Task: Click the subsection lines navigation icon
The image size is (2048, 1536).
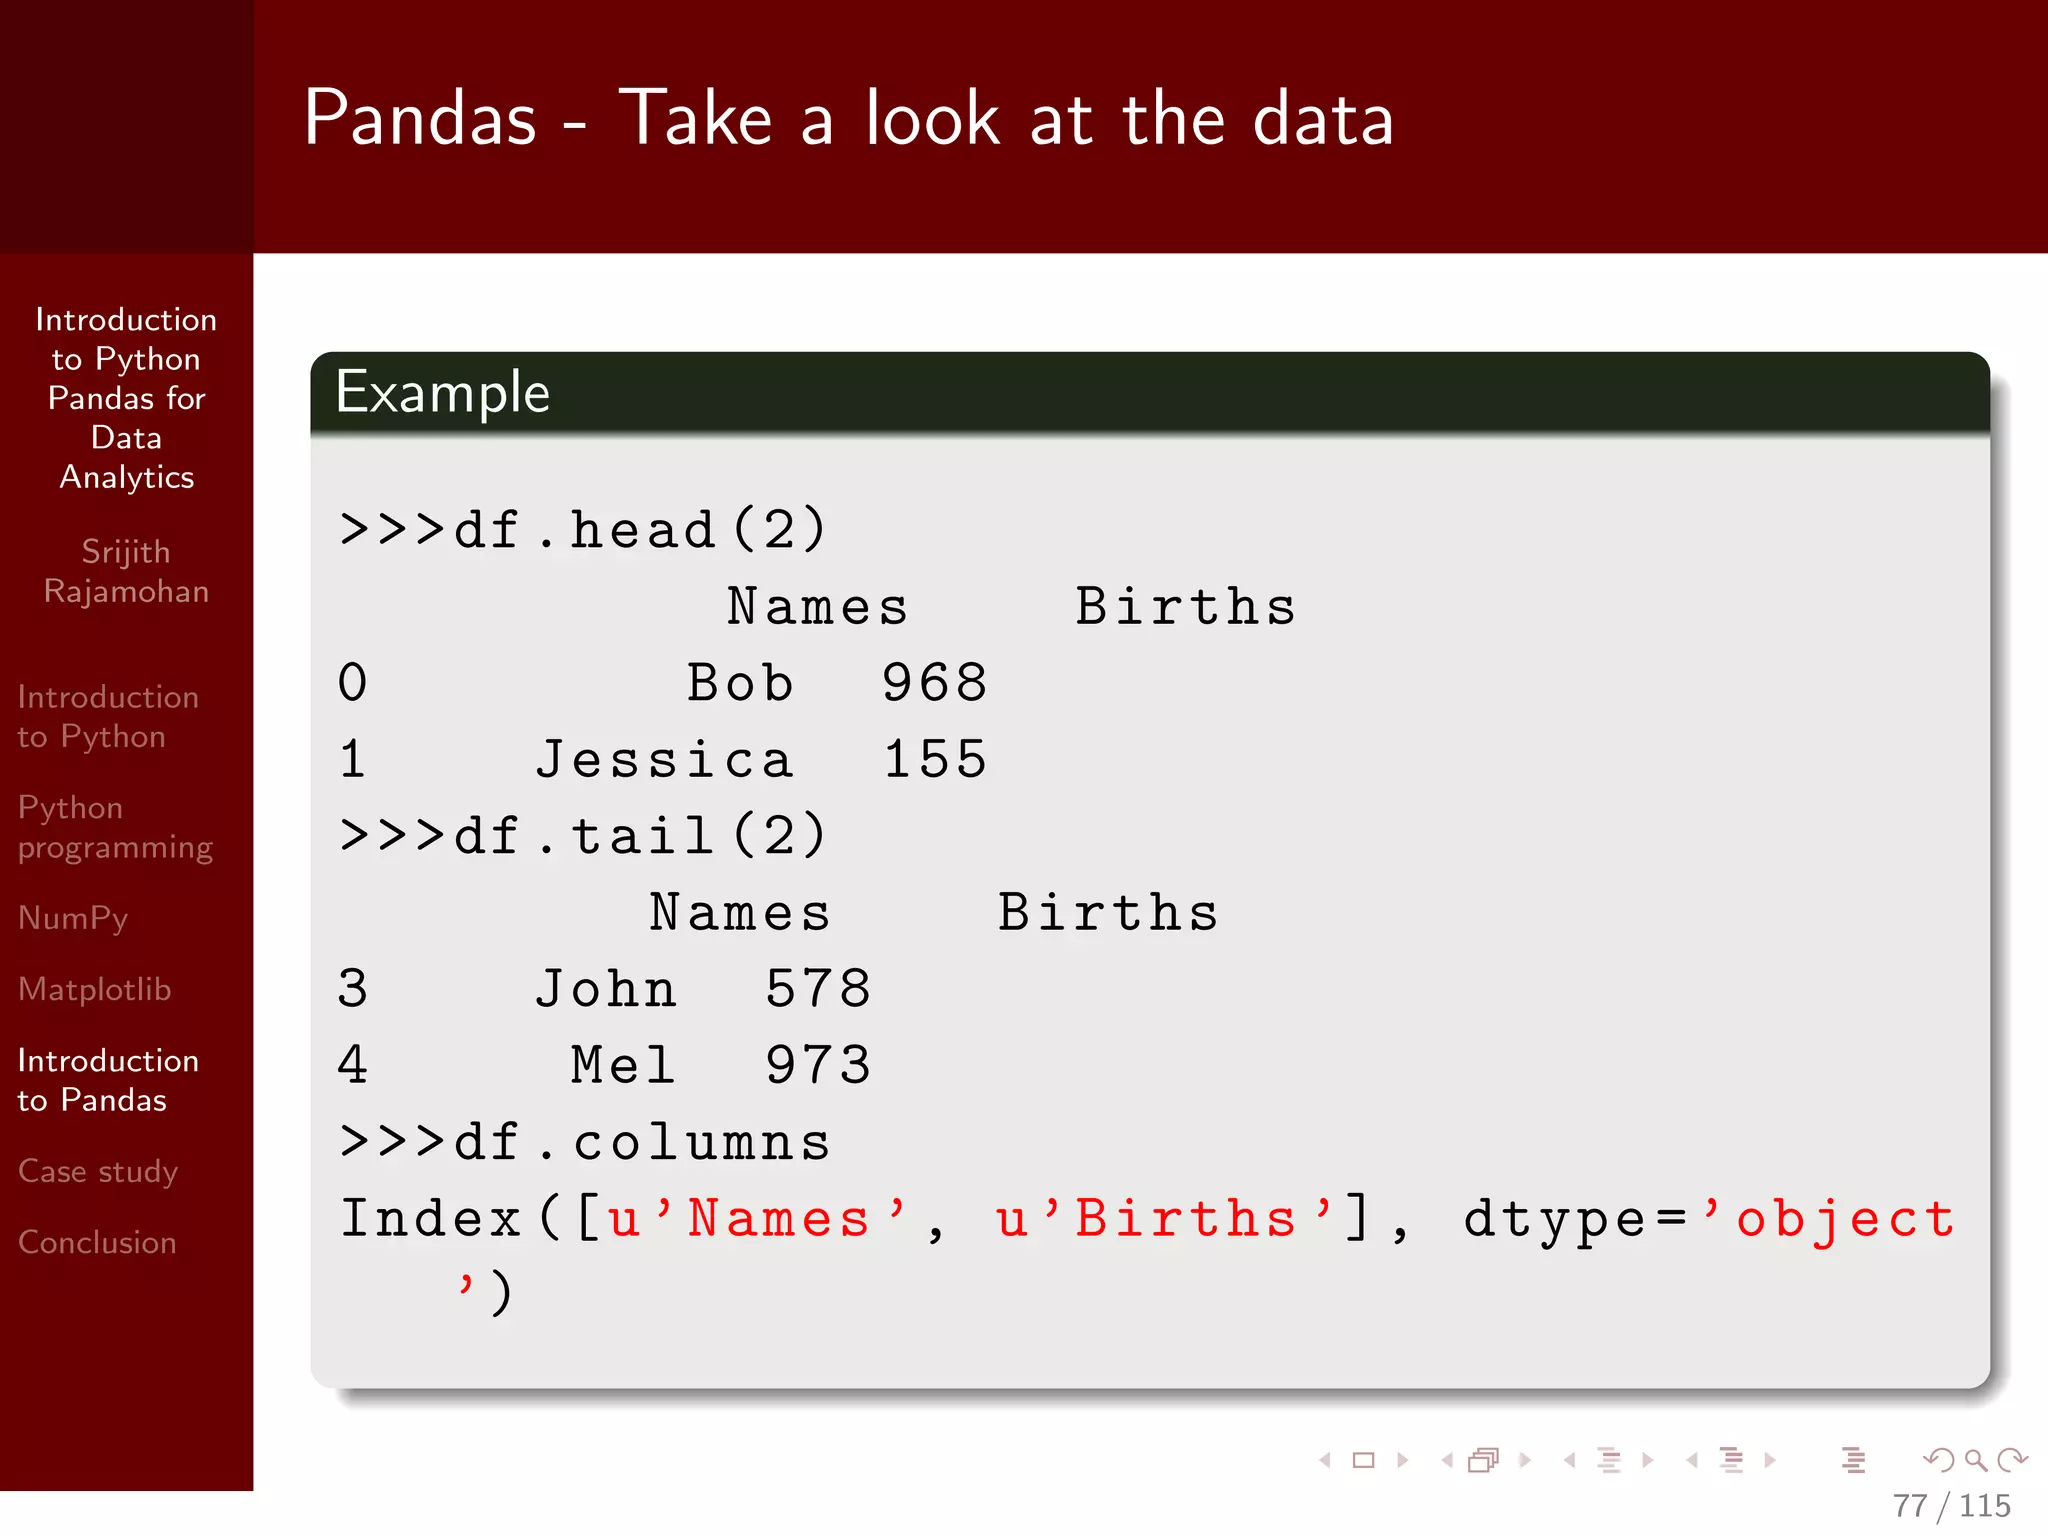Action: tap(1609, 1461)
